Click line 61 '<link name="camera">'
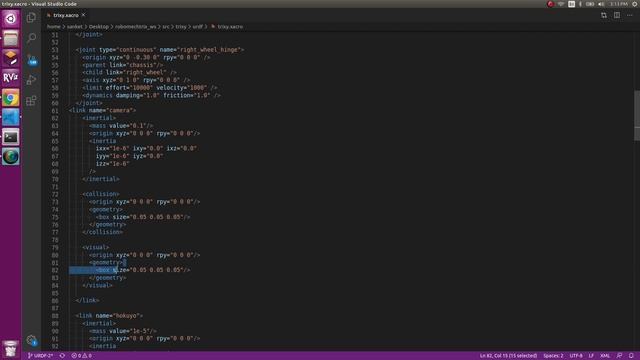640x360 pixels. tap(102, 111)
